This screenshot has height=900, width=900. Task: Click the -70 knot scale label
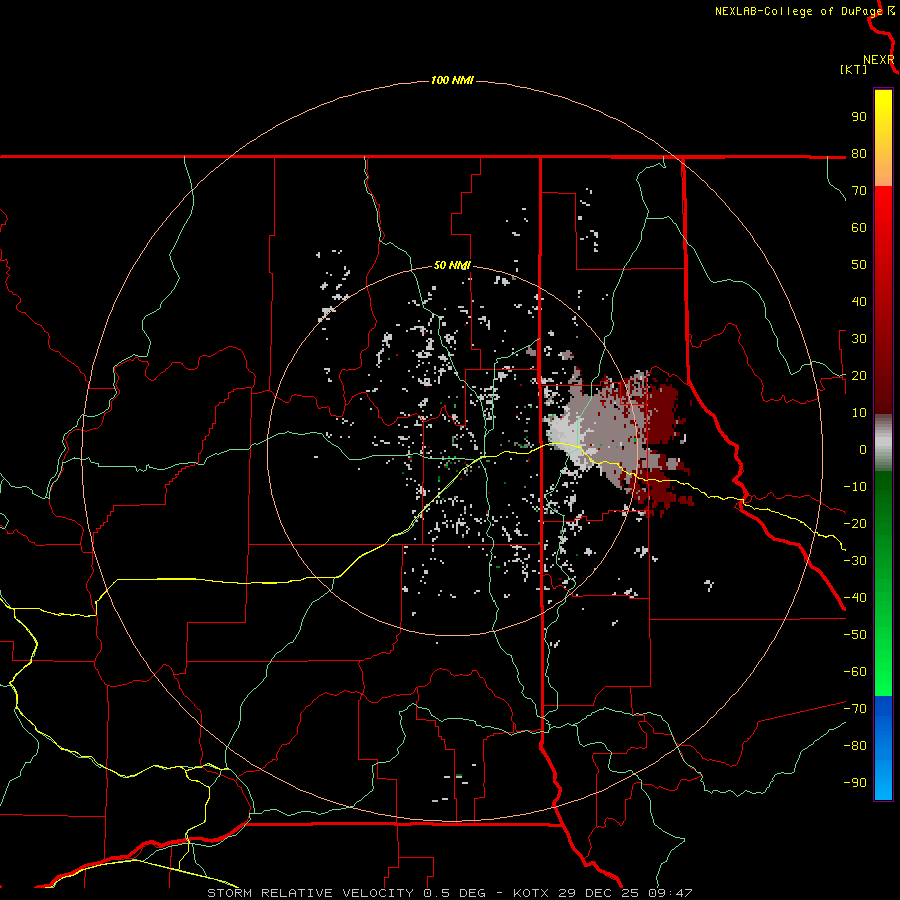tap(855, 709)
